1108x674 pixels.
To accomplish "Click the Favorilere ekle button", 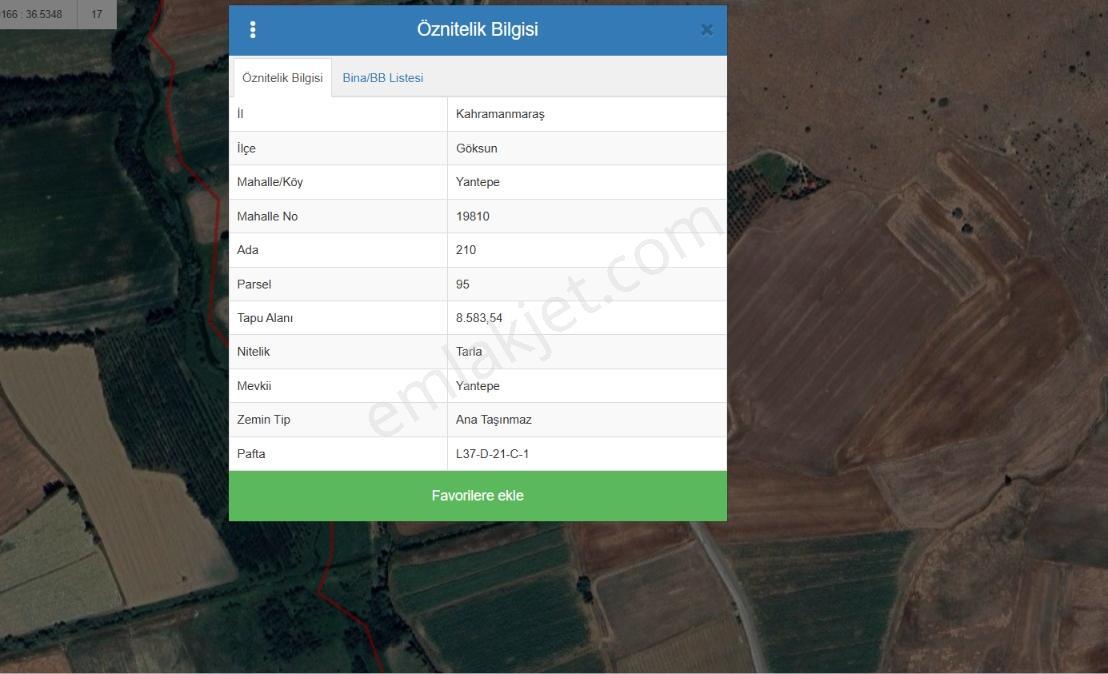I will click(478, 496).
